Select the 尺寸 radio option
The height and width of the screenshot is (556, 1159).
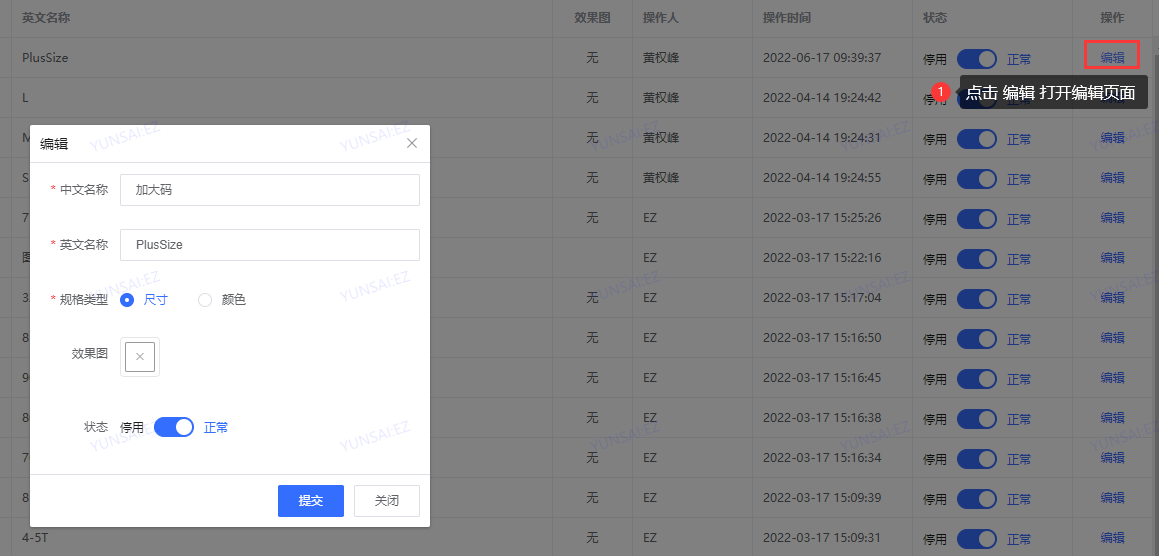pyautogui.click(x=127, y=299)
